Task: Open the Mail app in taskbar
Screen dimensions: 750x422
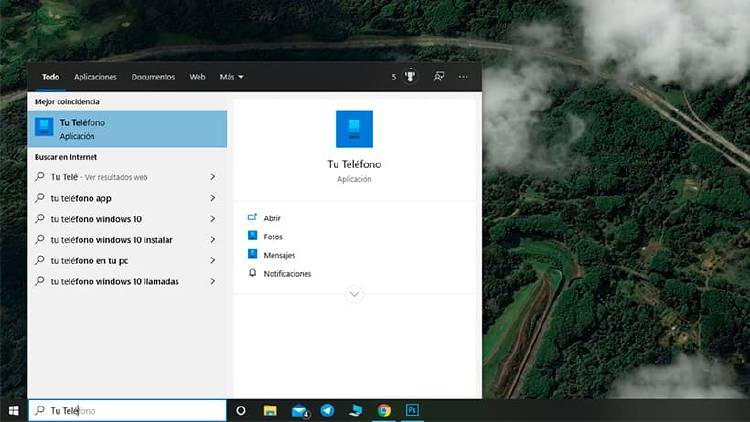Action: point(299,410)
